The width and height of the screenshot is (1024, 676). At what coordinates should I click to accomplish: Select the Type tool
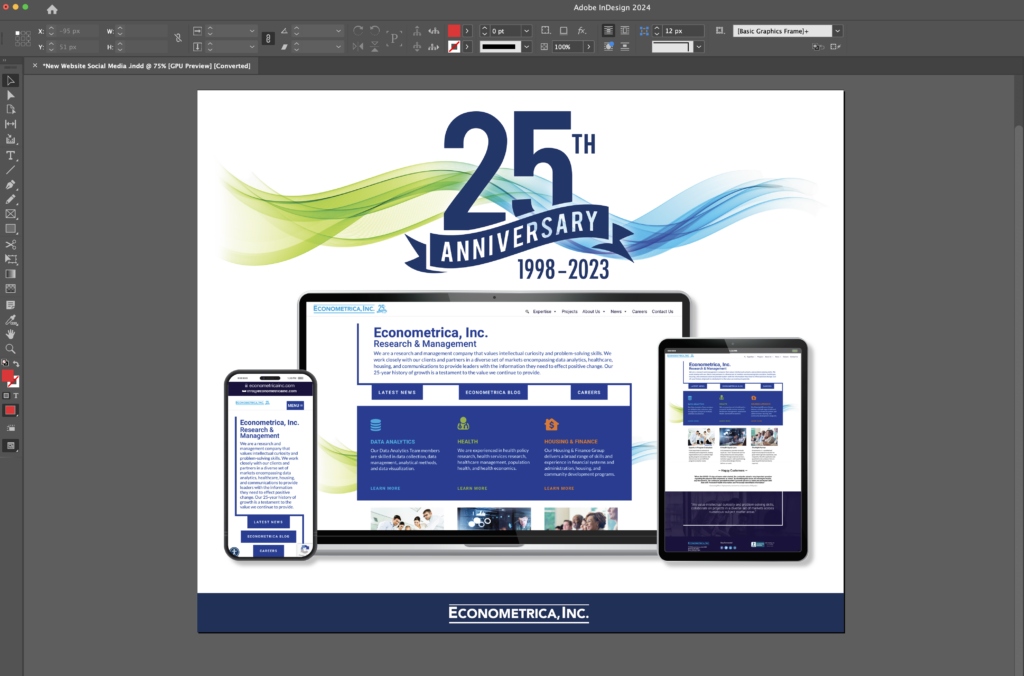(10, 155)
